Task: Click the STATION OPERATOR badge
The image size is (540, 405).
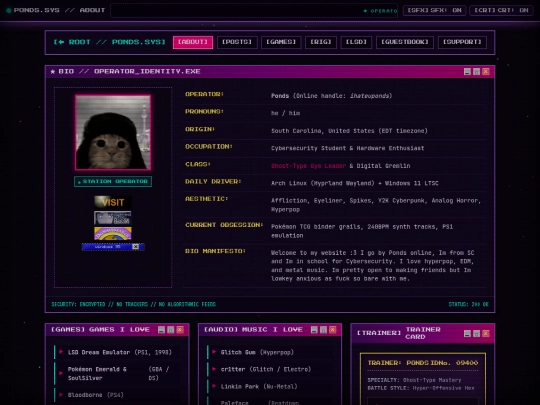Action: coord(113,181)
